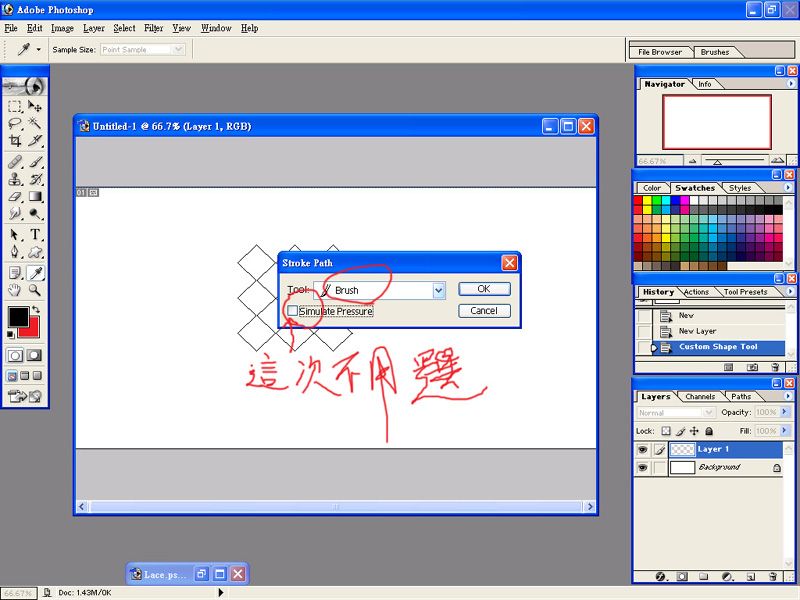The height and width of the screenshot is (600, 800).
Task: Open the layer blend mode Normal dropdown
Action: pos(676,412)
